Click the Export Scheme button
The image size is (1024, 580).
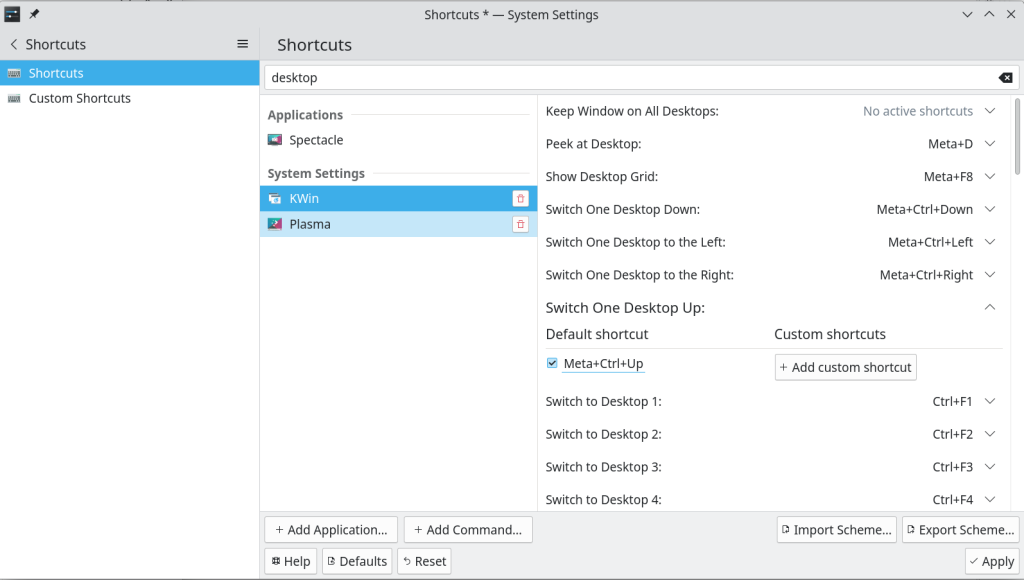coord(960,530)
